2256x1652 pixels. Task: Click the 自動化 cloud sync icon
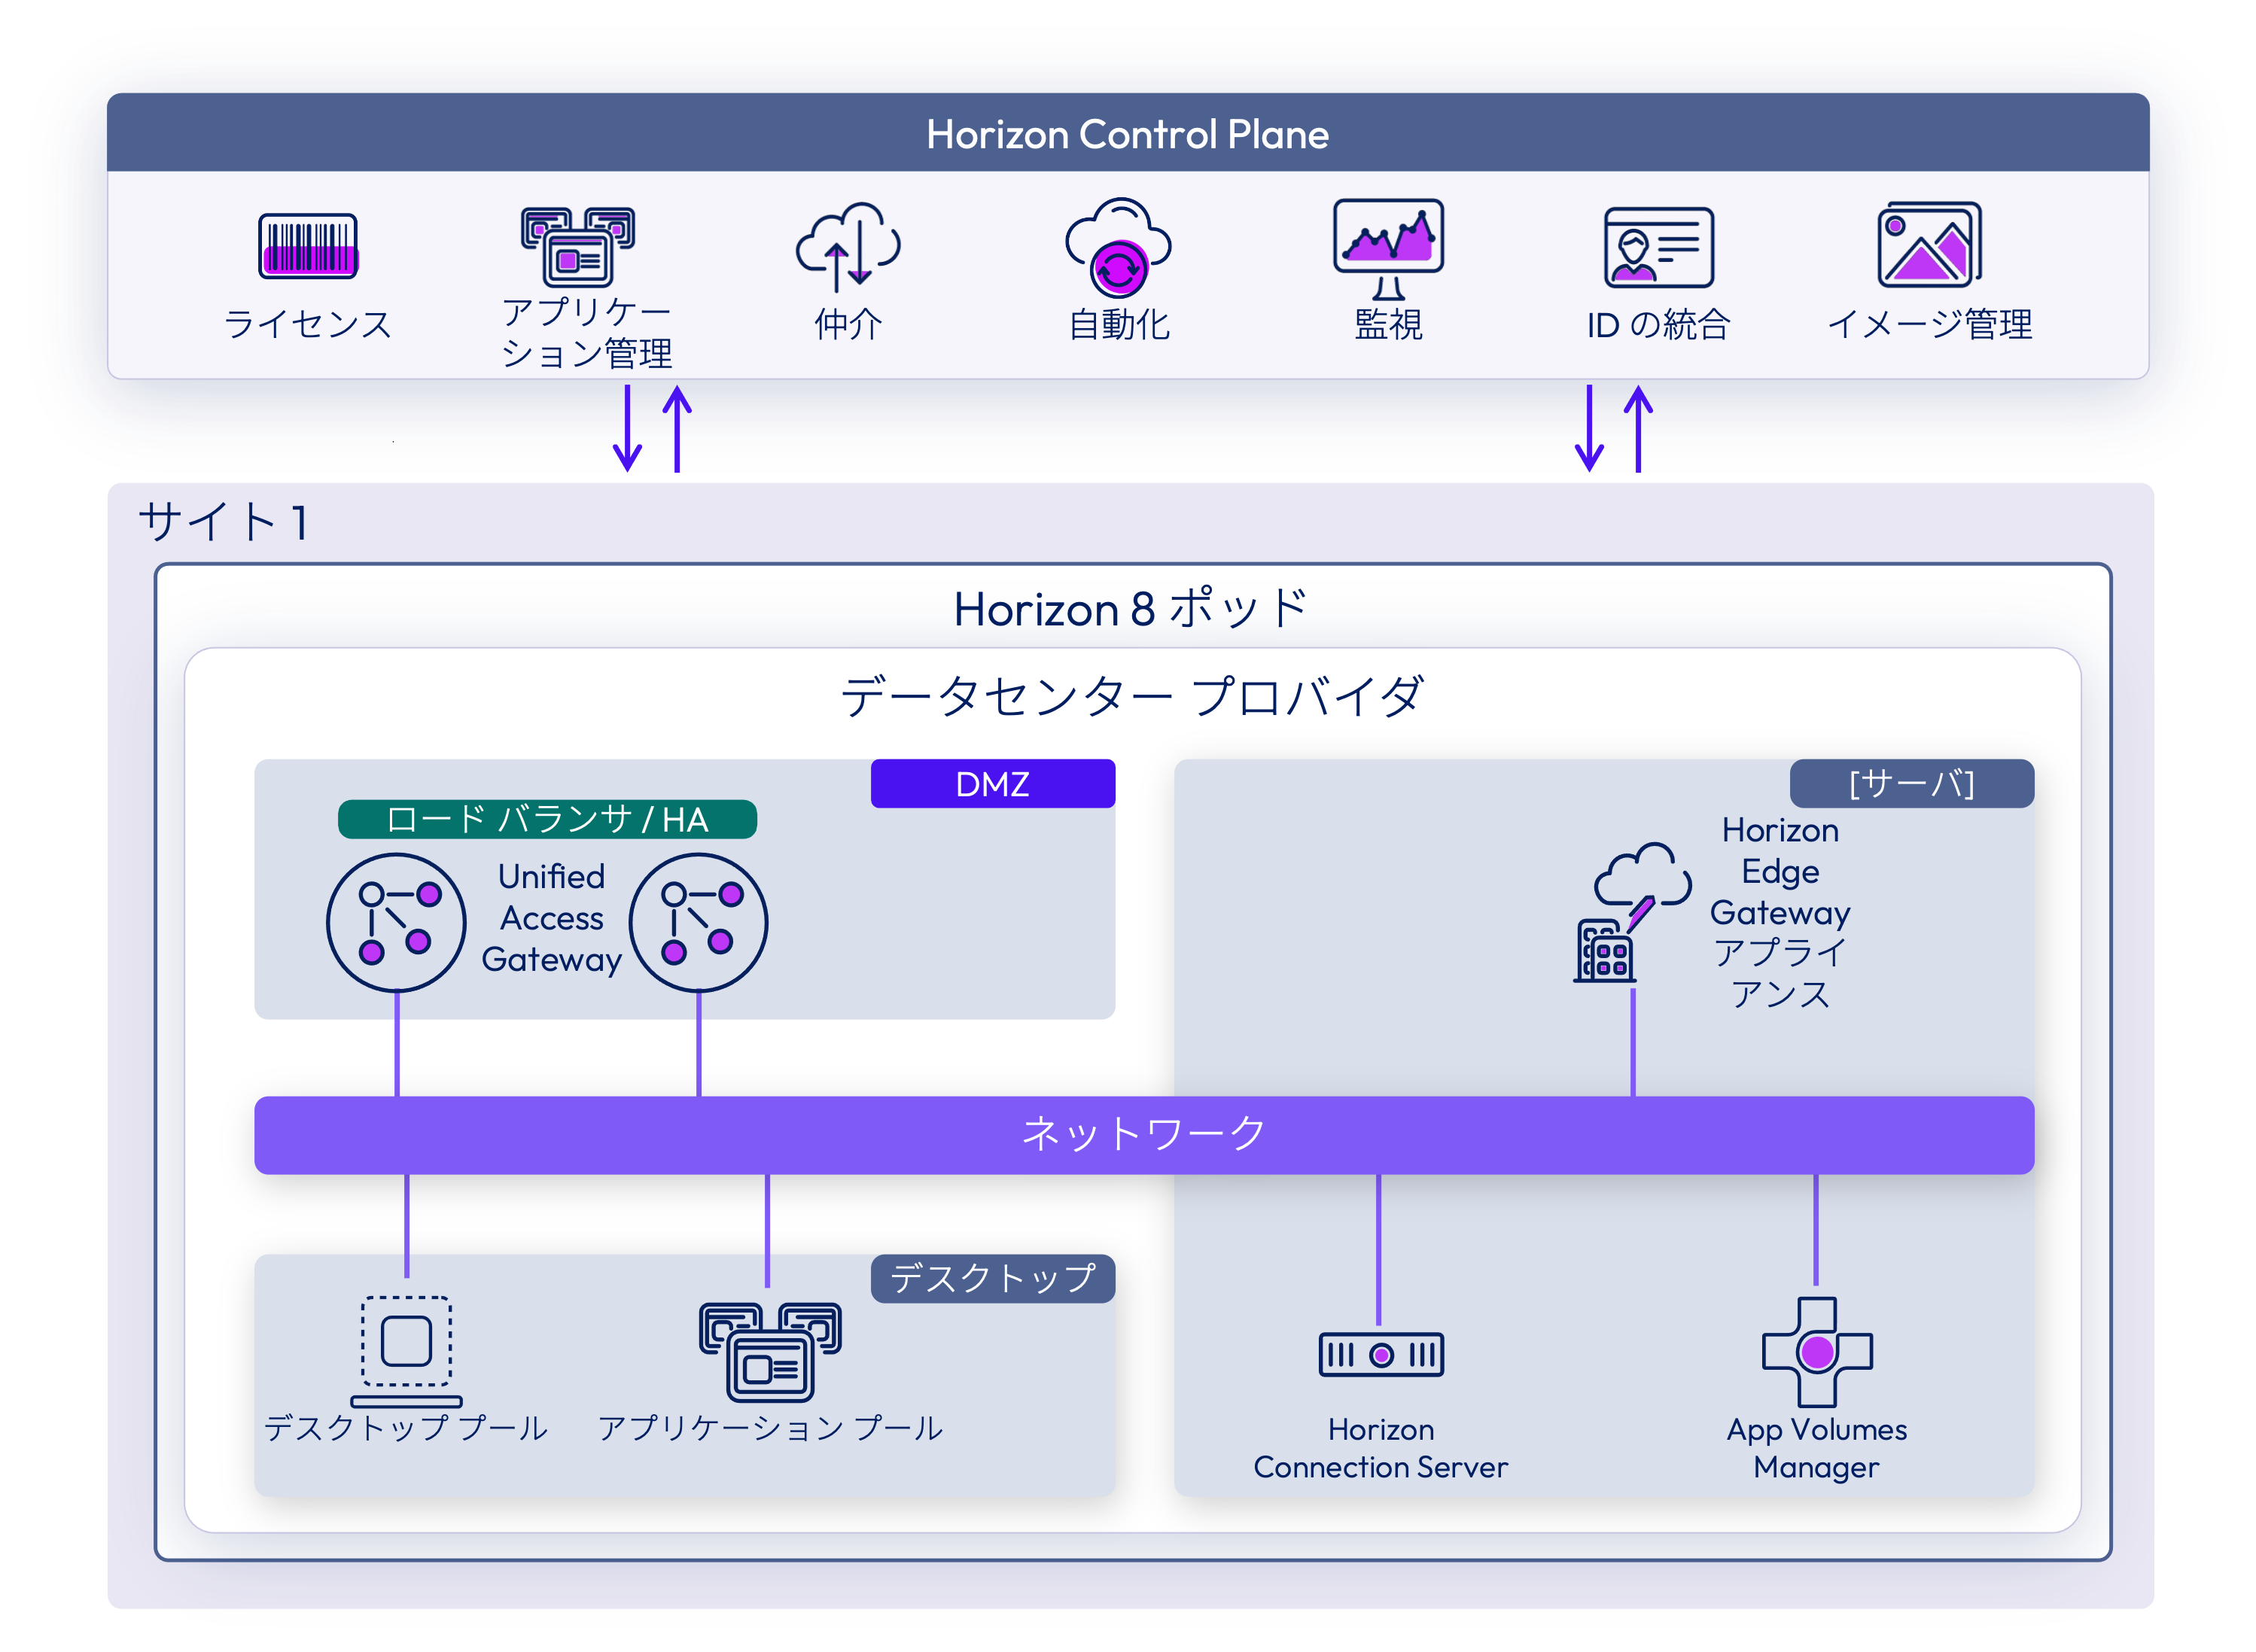coord(1118,247)
